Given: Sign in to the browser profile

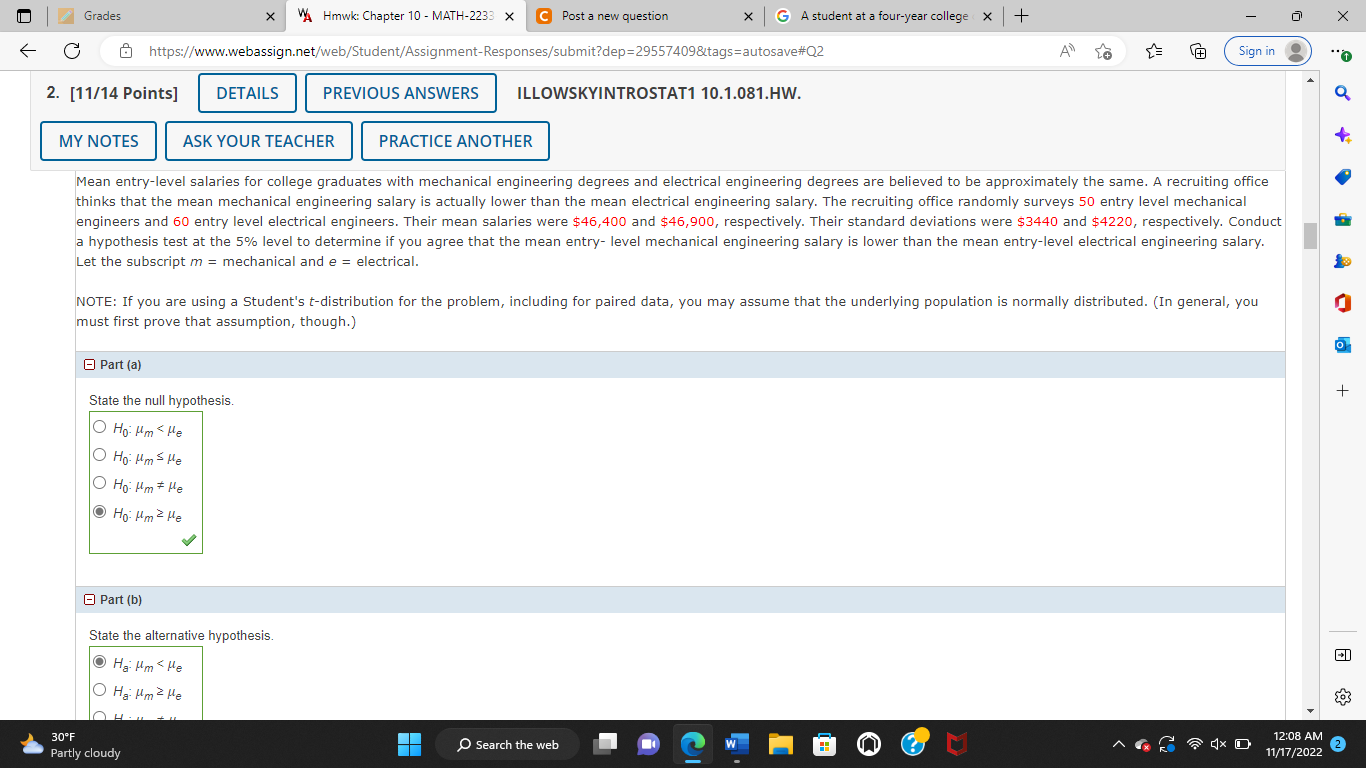Looking at the screenshot, I should pyautogui.click(x=1268, y=51).
